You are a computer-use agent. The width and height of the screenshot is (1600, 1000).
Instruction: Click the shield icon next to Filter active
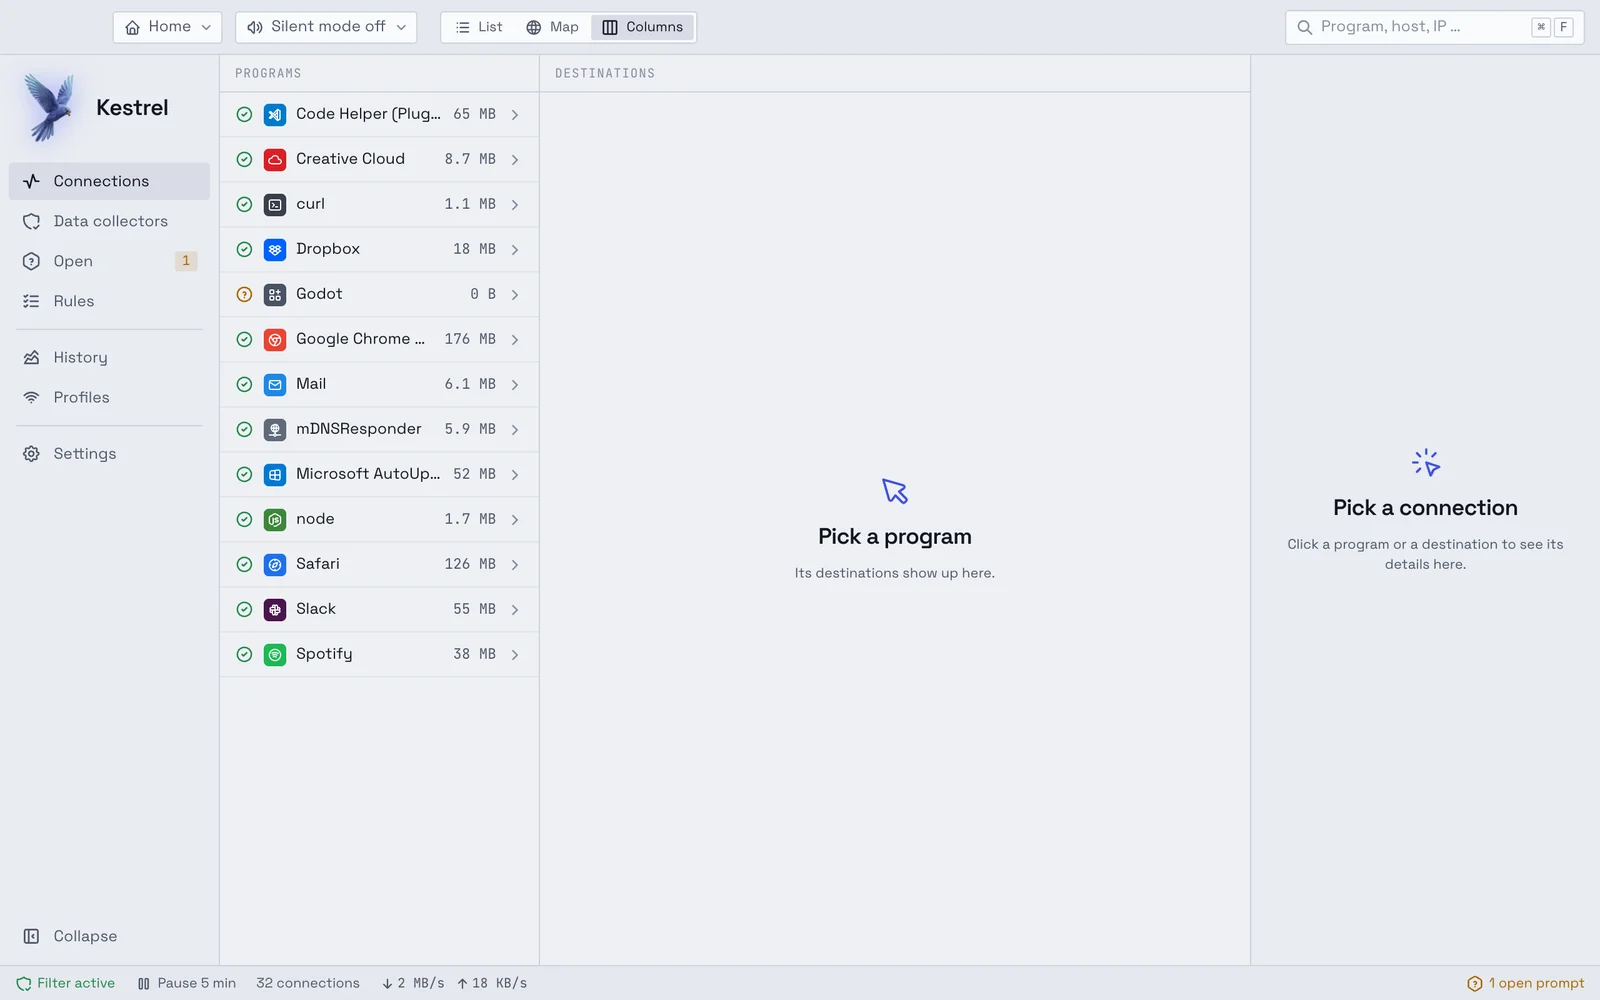24,984
